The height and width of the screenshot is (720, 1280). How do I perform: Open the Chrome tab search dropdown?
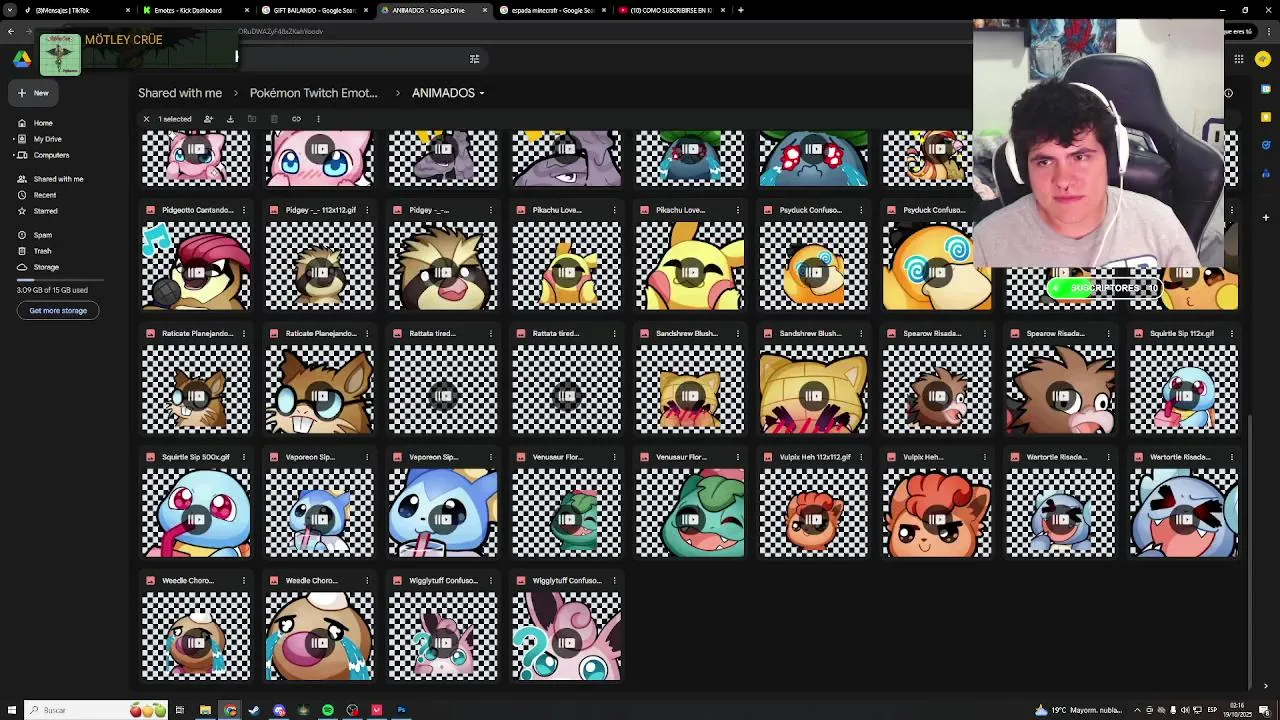point(10,10)
